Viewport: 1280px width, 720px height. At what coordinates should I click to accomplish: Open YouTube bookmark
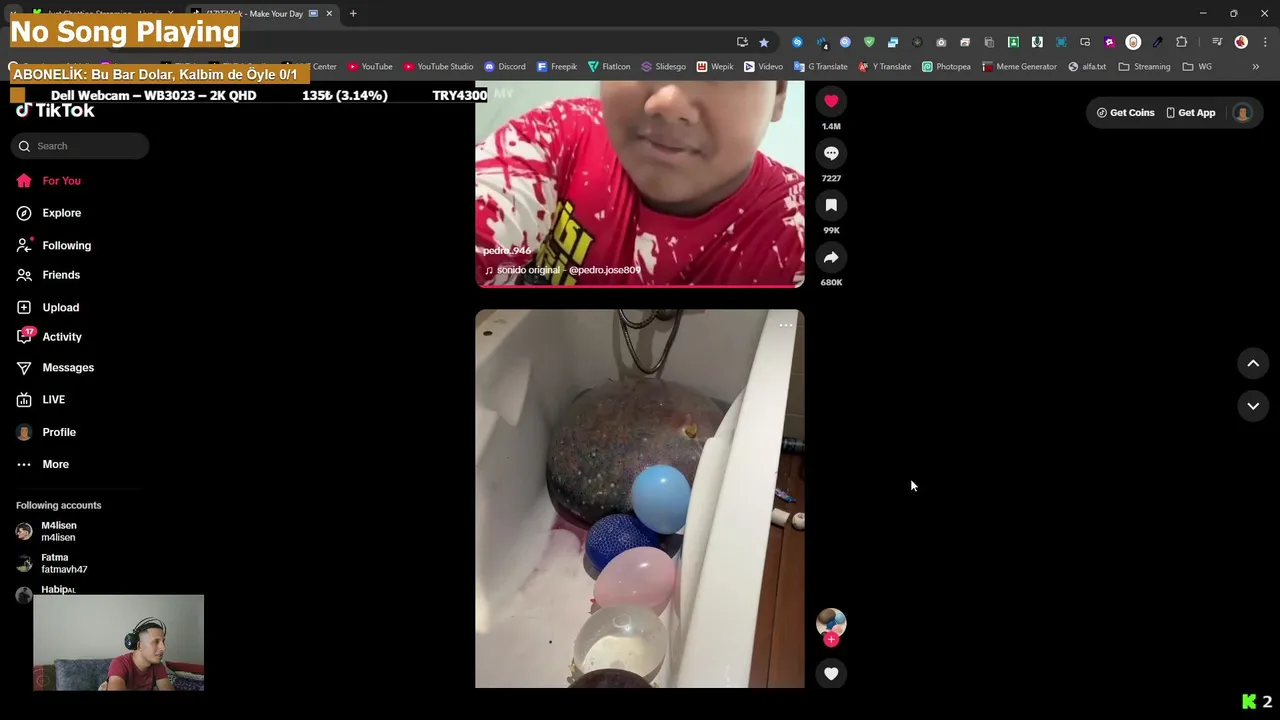tap(370, 67)
